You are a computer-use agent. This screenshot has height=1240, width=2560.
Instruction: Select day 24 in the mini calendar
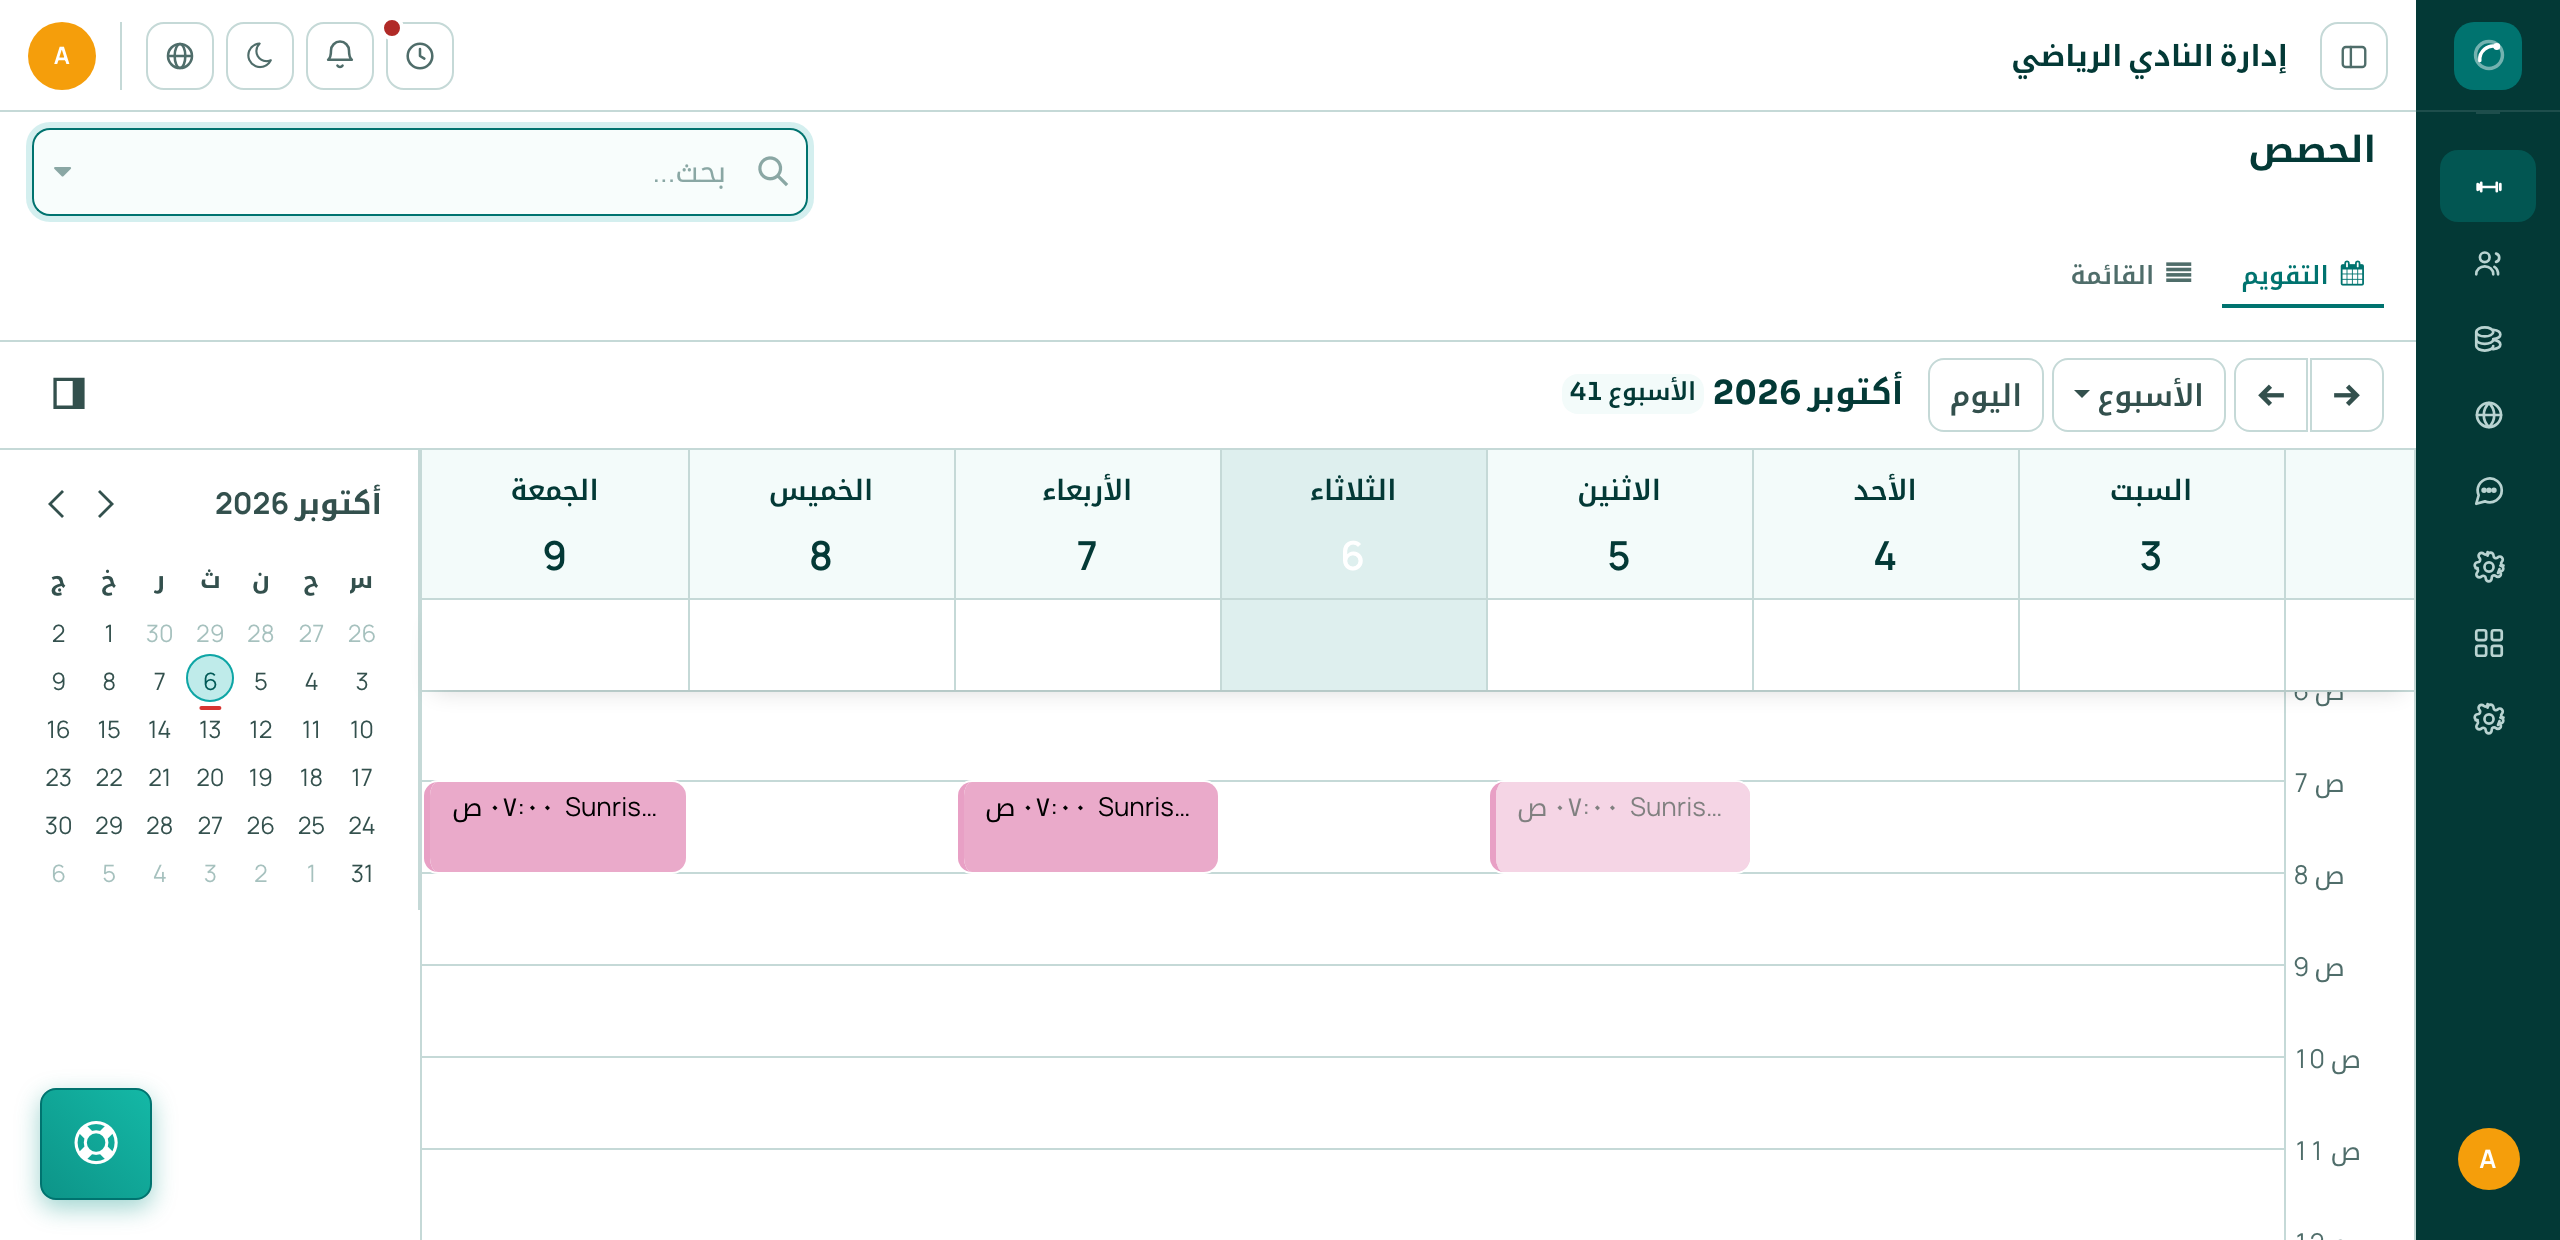click(x=361, y=825)
